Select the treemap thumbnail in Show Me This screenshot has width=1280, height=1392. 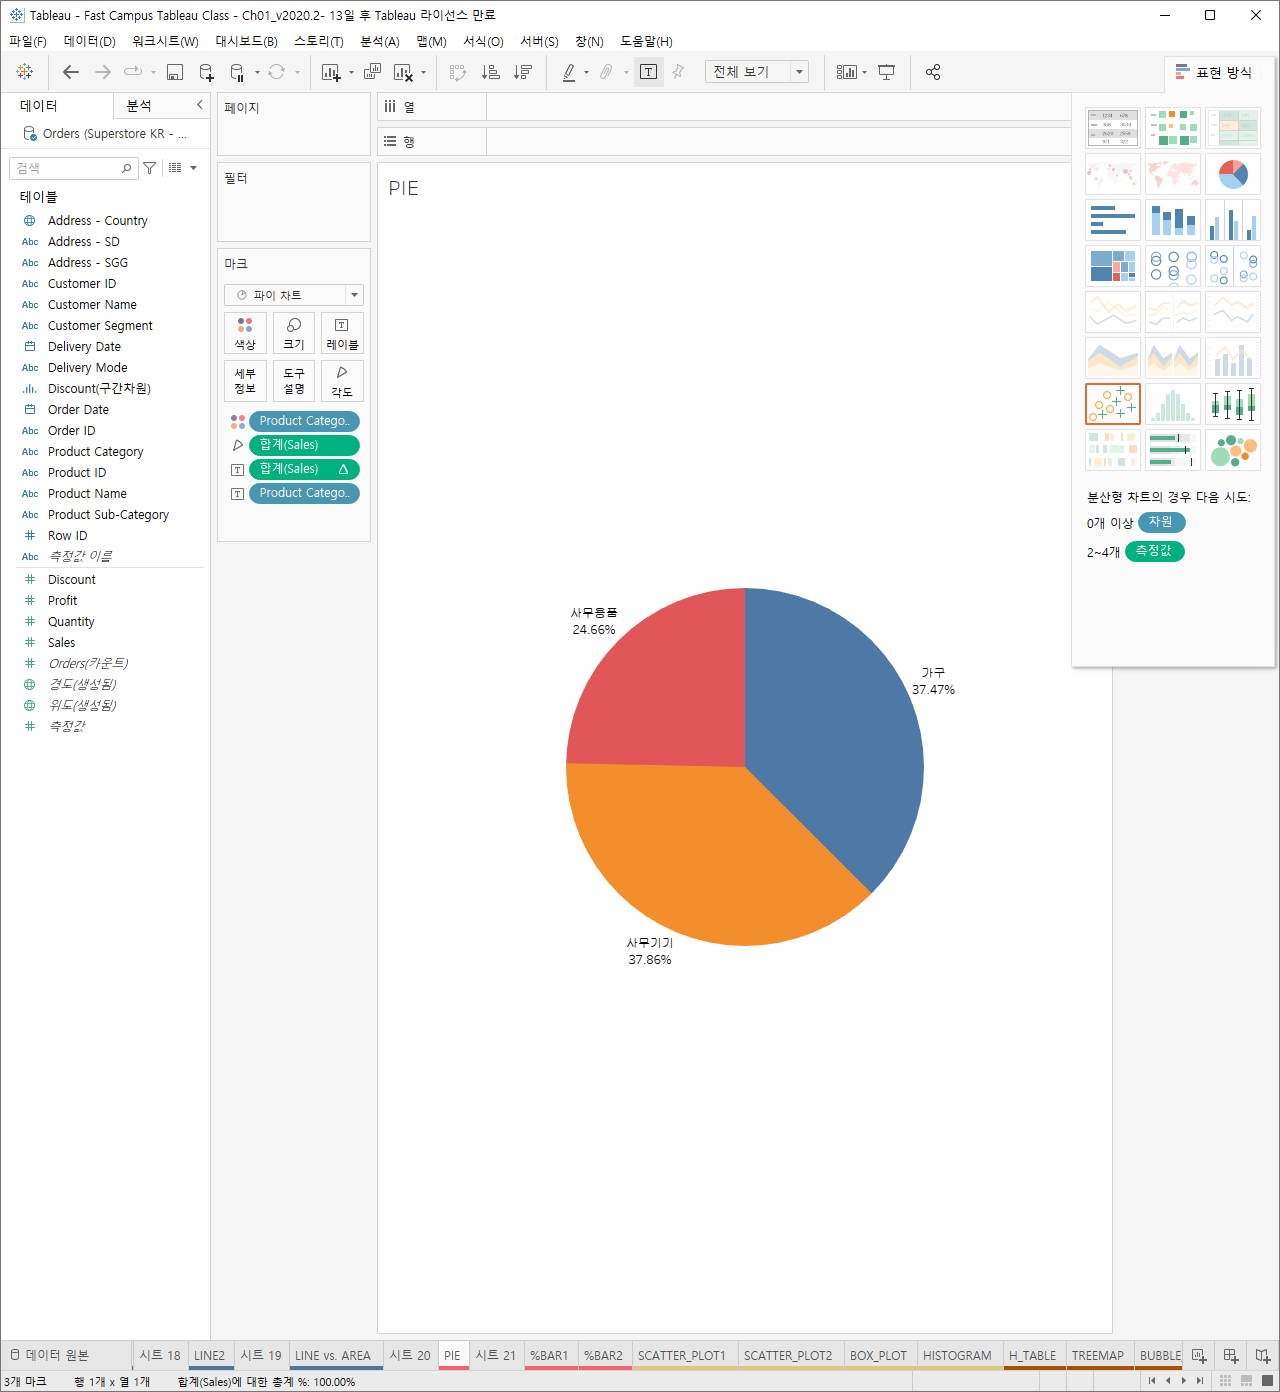pos(1113,266)
